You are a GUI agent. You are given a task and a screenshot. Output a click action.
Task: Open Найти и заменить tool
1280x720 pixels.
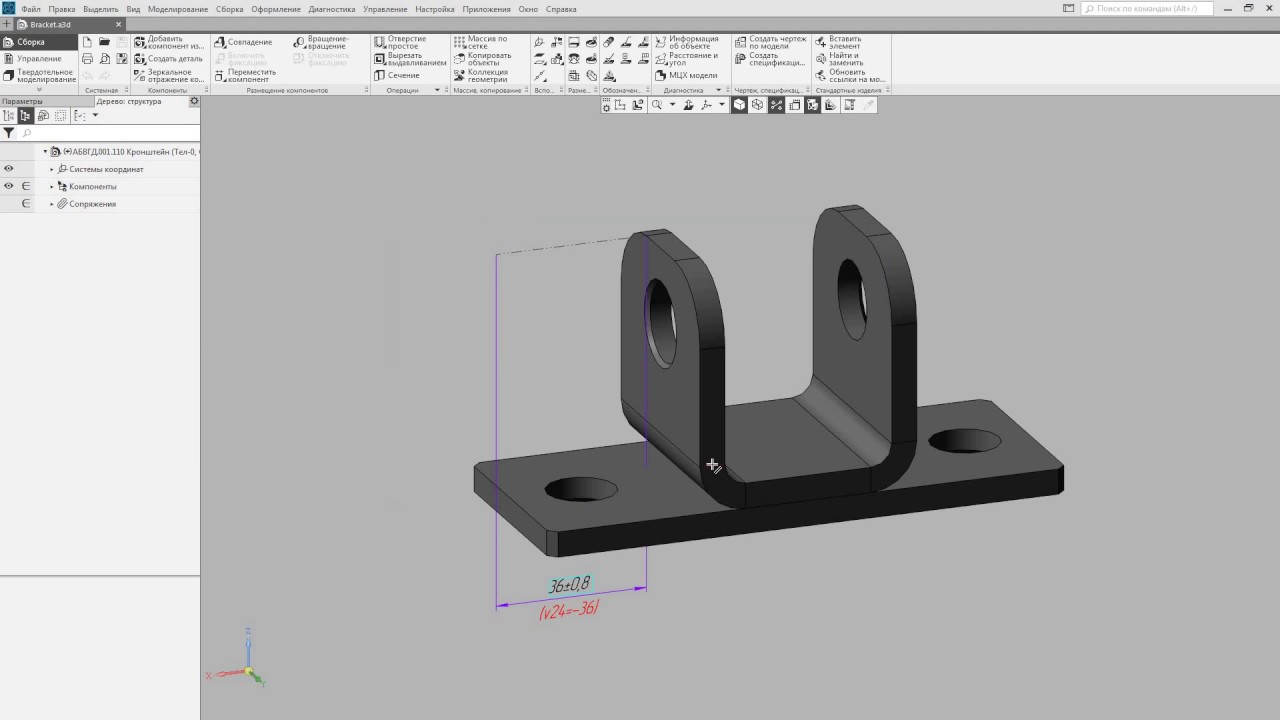840,59
